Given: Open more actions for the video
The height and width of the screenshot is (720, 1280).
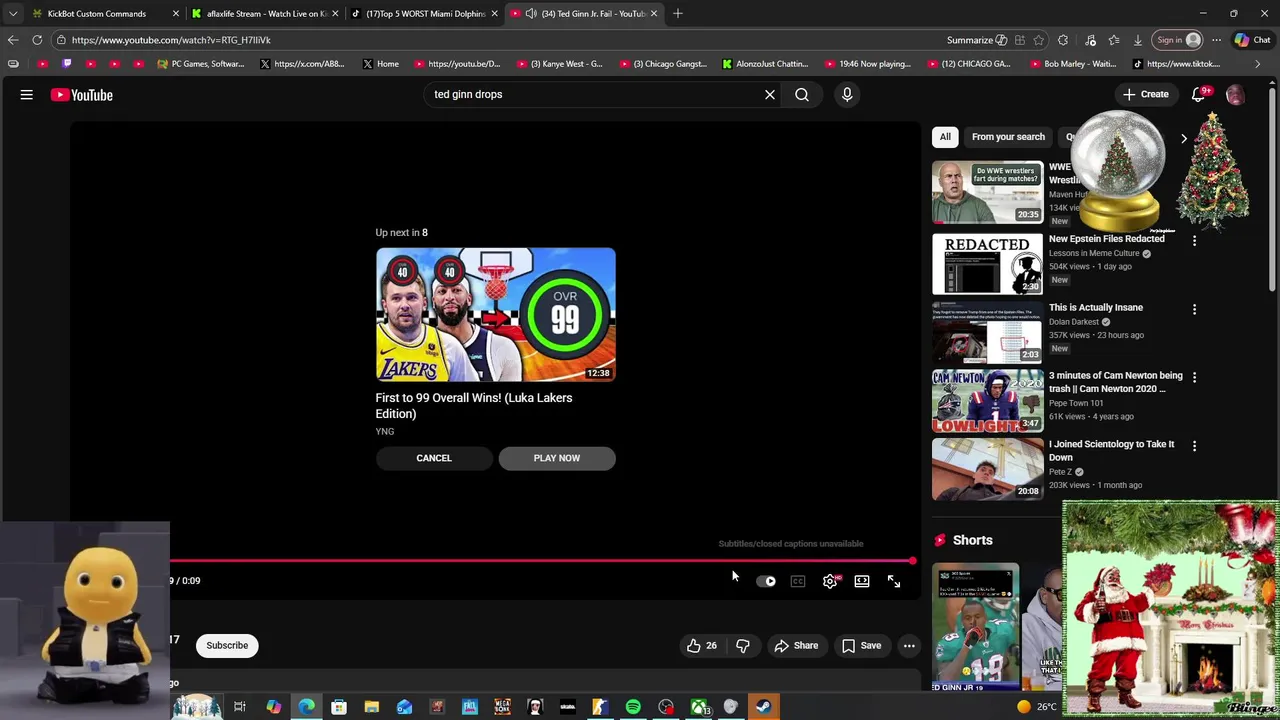Looking at the screenshot, I should click(909, 646).
